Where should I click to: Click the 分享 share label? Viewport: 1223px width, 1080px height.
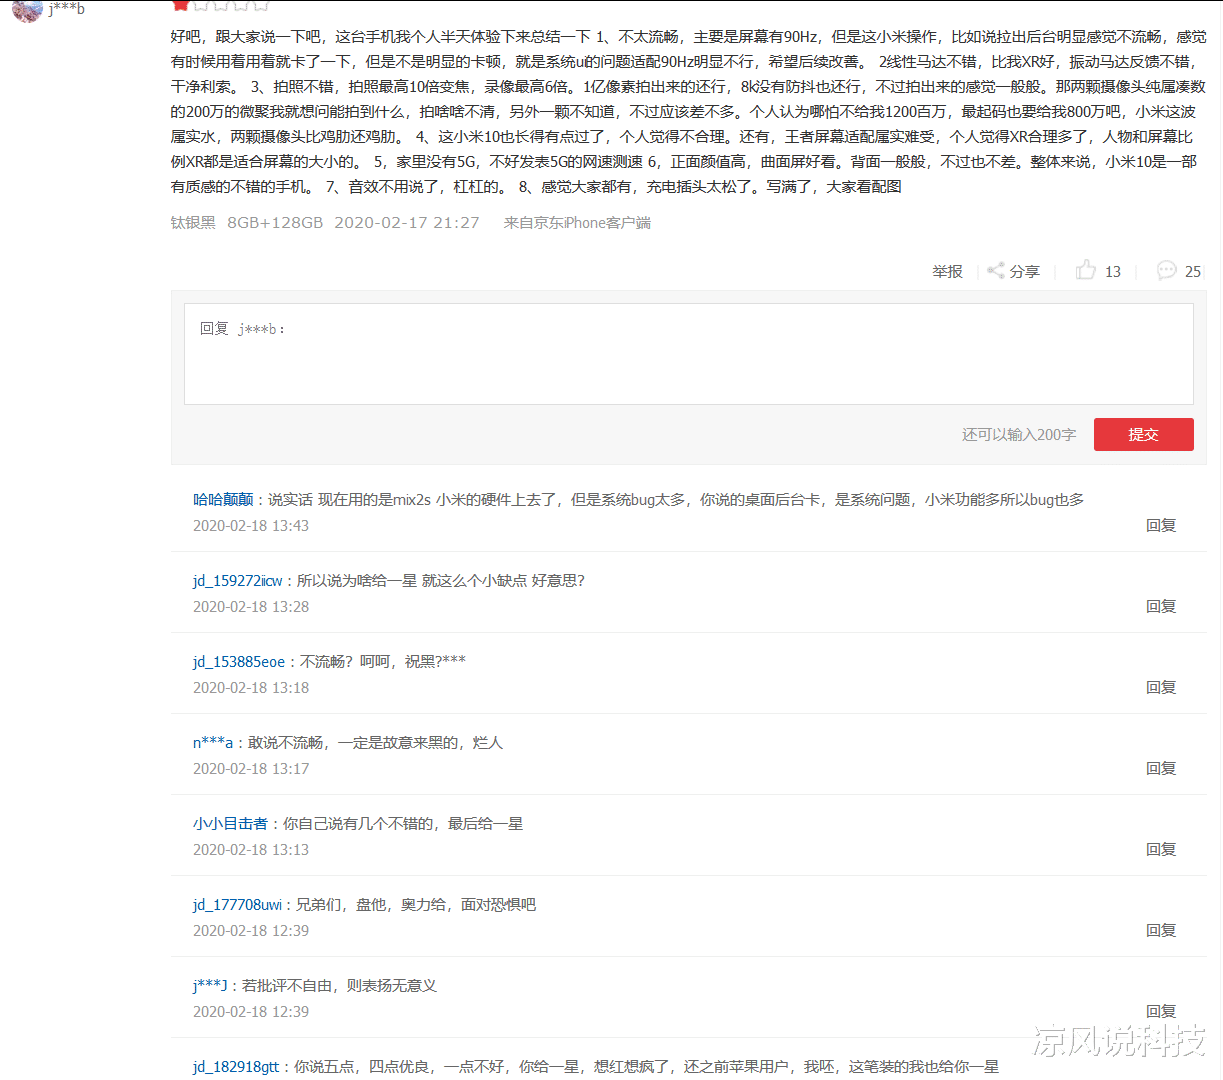click(1024, 271)
